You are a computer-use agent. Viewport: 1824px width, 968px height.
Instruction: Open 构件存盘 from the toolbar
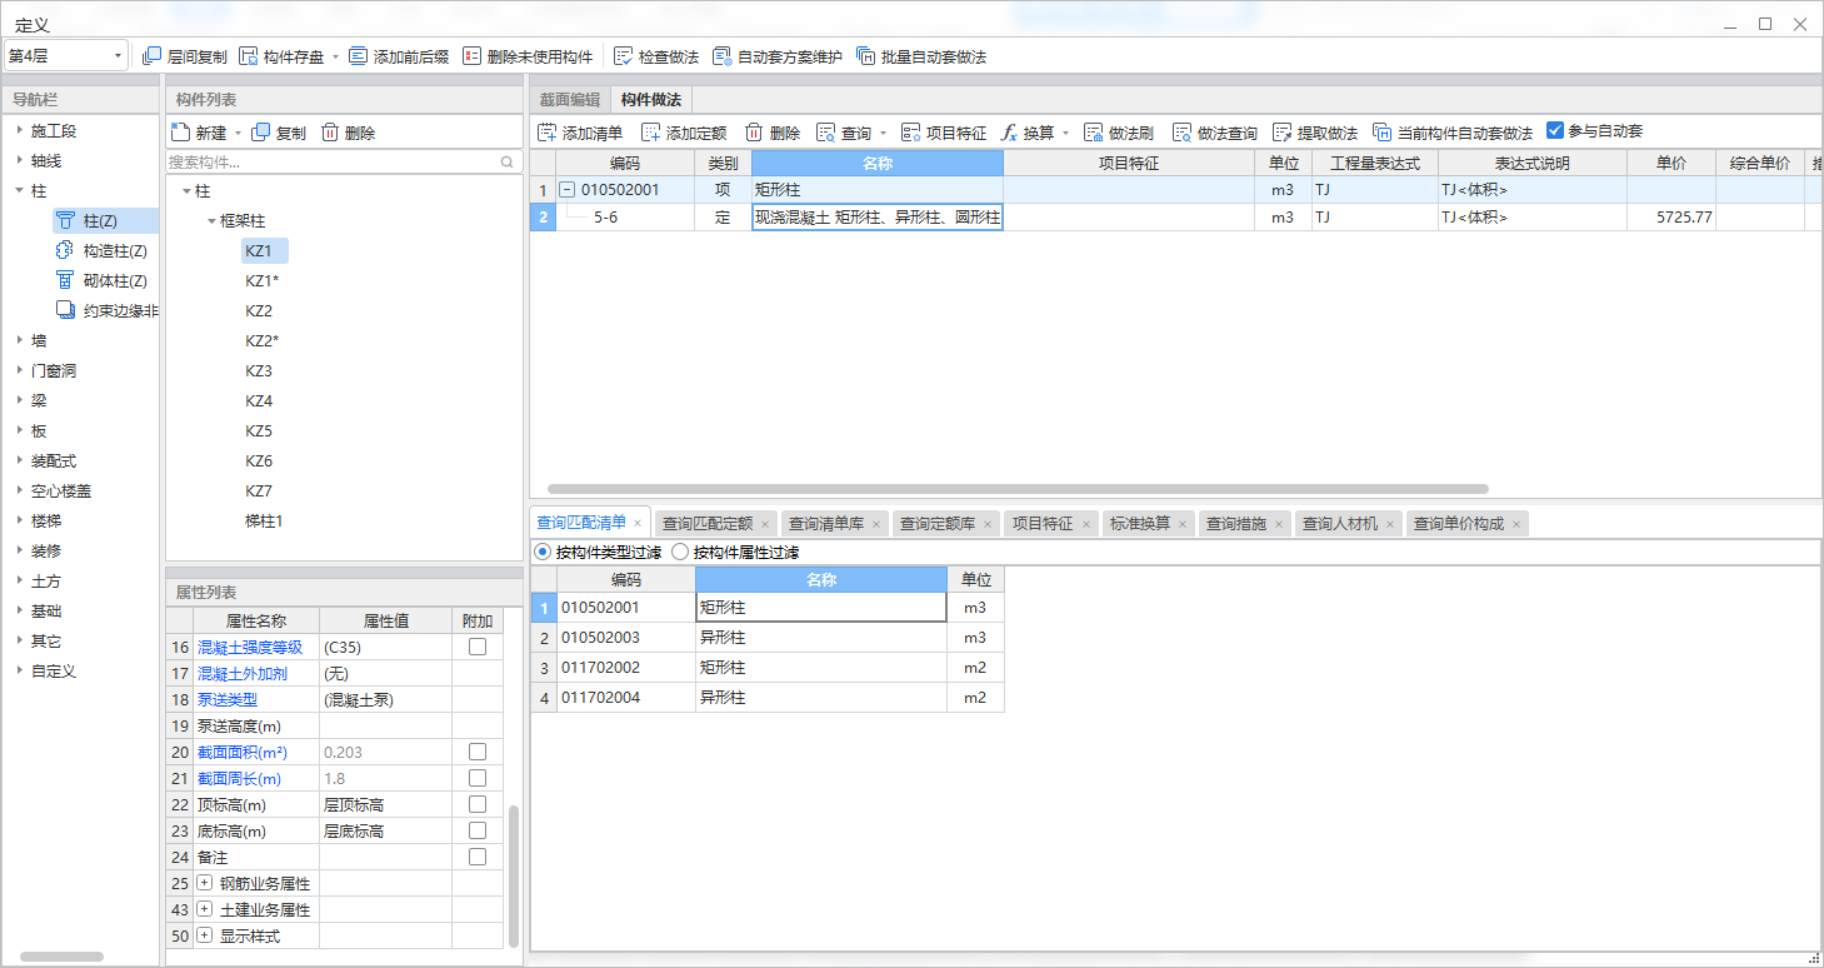click(283, 56)
